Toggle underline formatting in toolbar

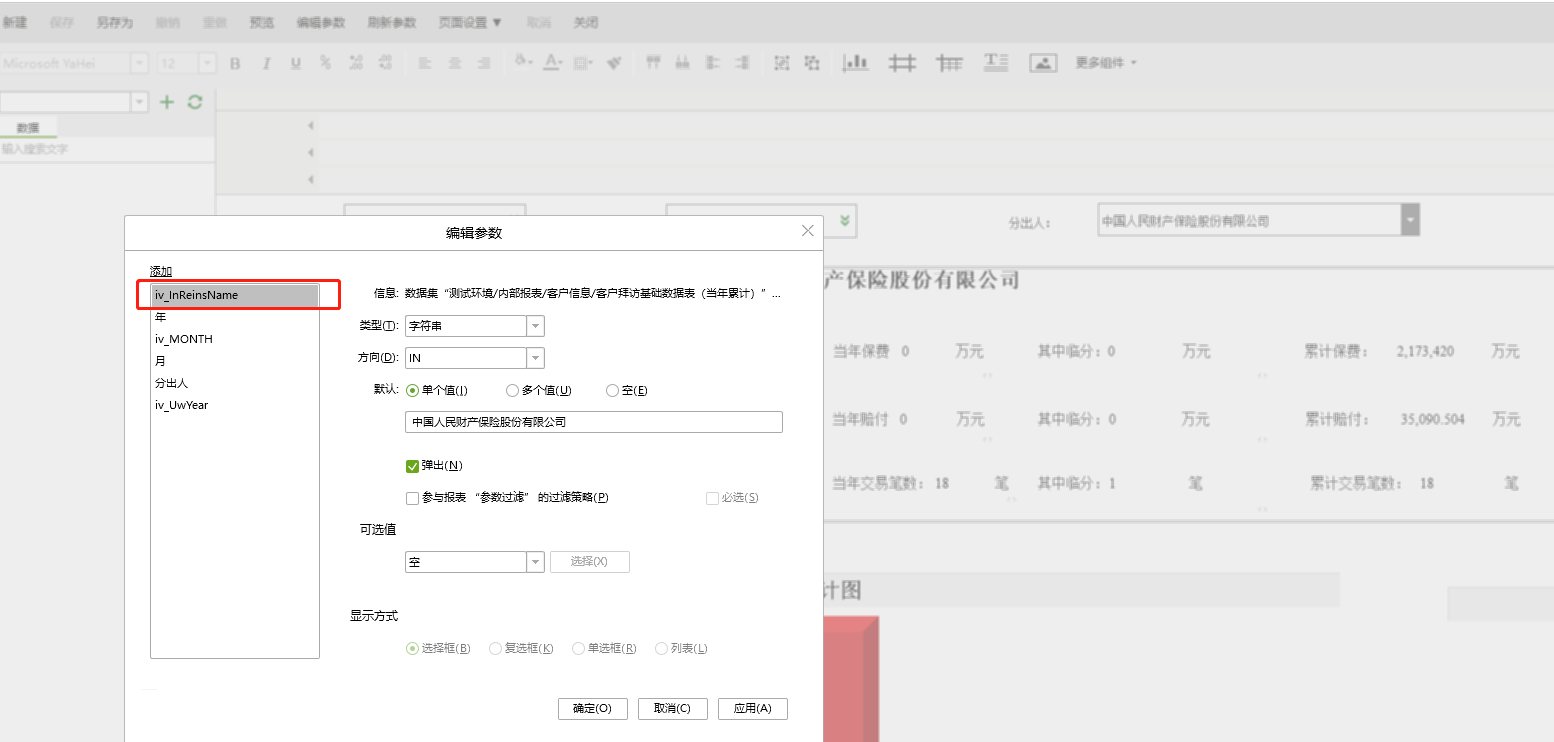295,63
